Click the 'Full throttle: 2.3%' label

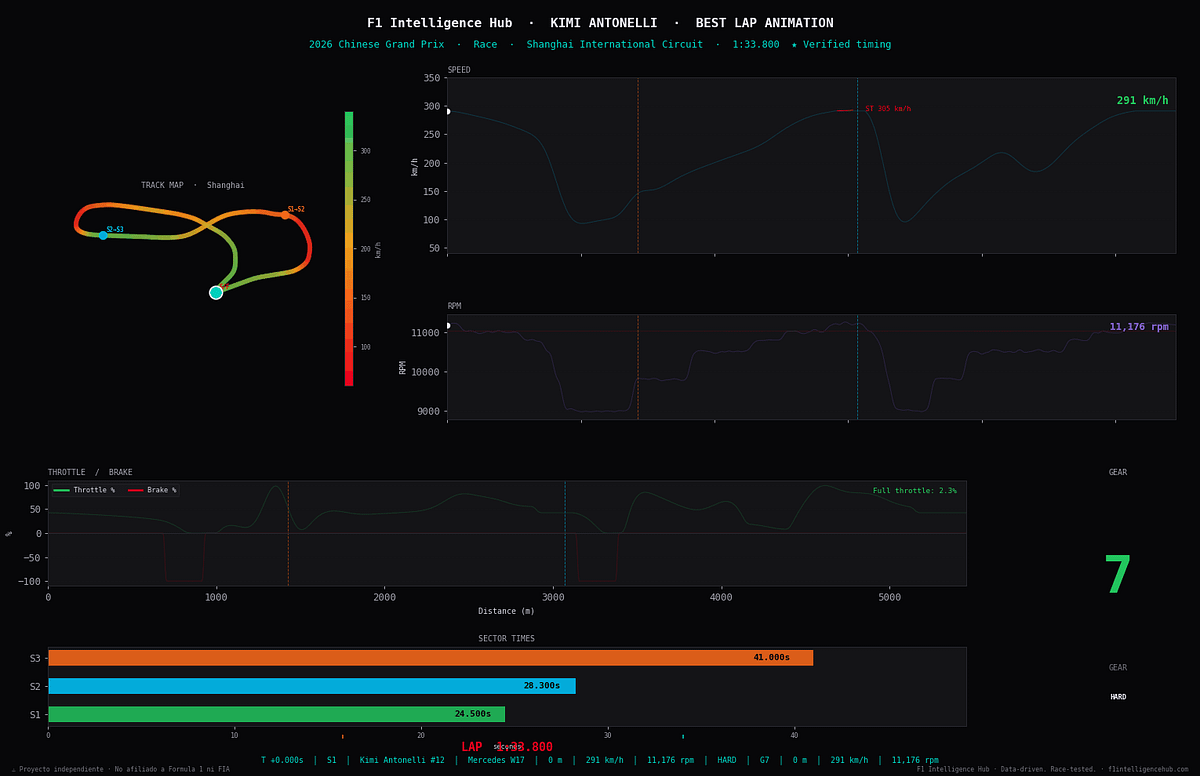pos(915,491)
